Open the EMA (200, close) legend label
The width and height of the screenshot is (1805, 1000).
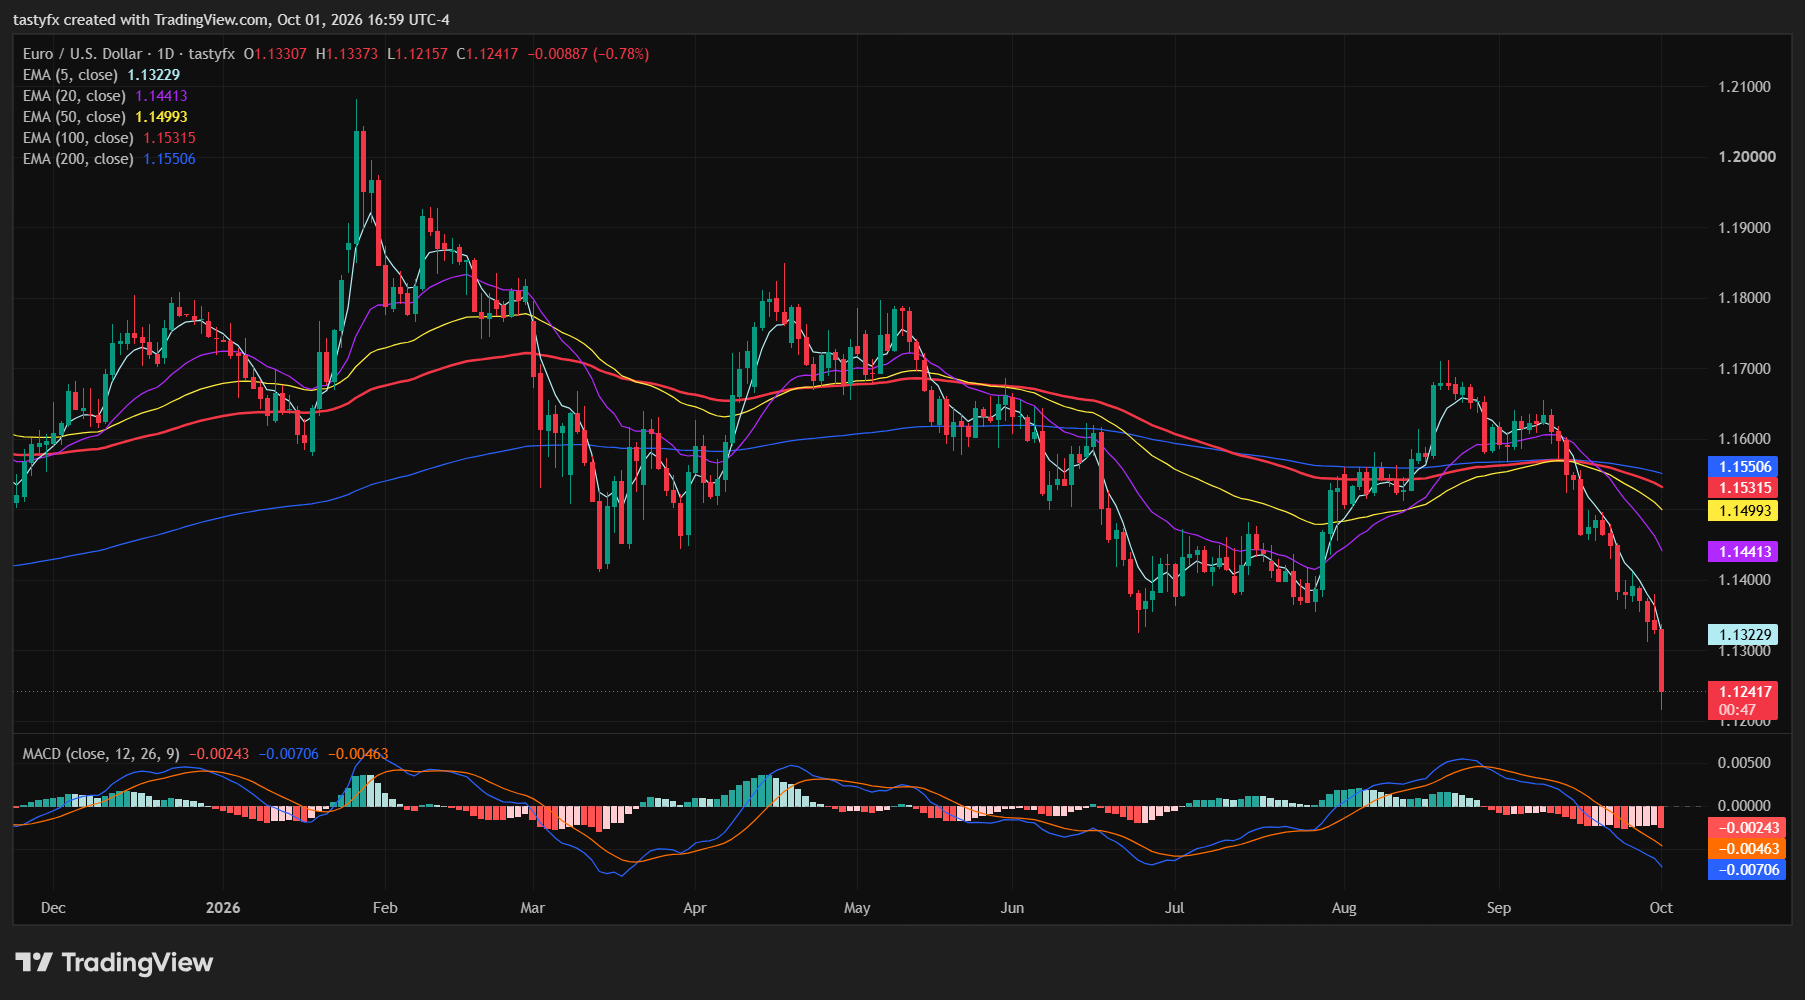pyautogui.click(x=78, y=159)
